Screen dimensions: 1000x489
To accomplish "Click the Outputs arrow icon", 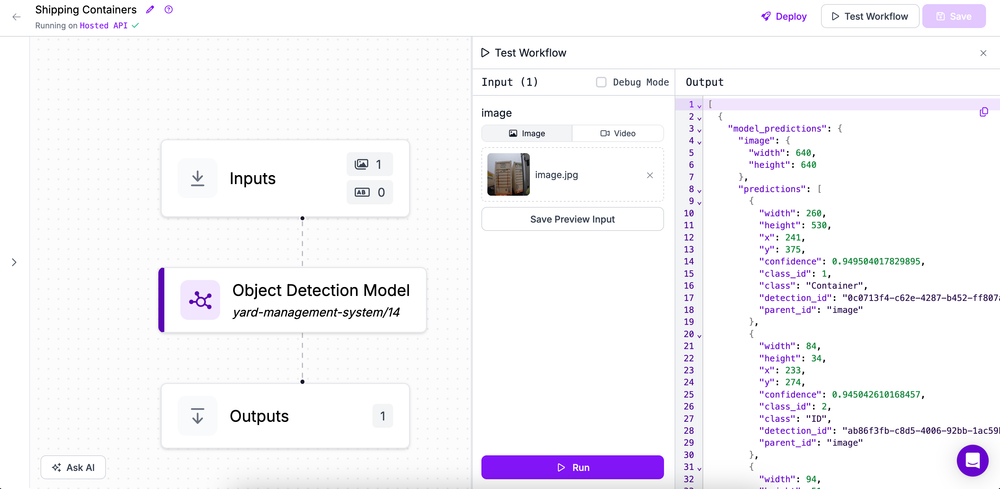I will coord(198,416).
